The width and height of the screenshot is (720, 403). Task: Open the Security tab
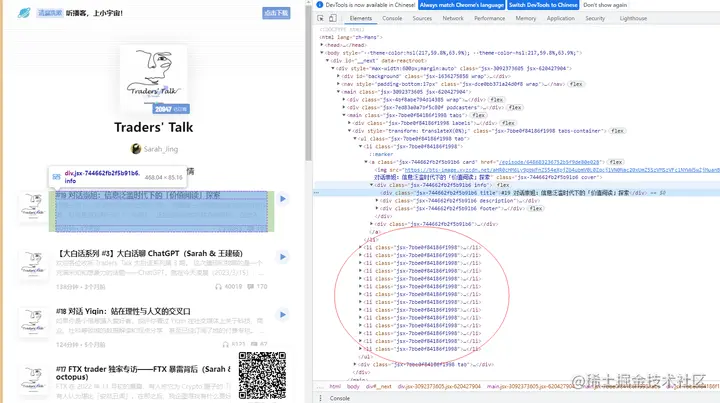coord(595,18)
